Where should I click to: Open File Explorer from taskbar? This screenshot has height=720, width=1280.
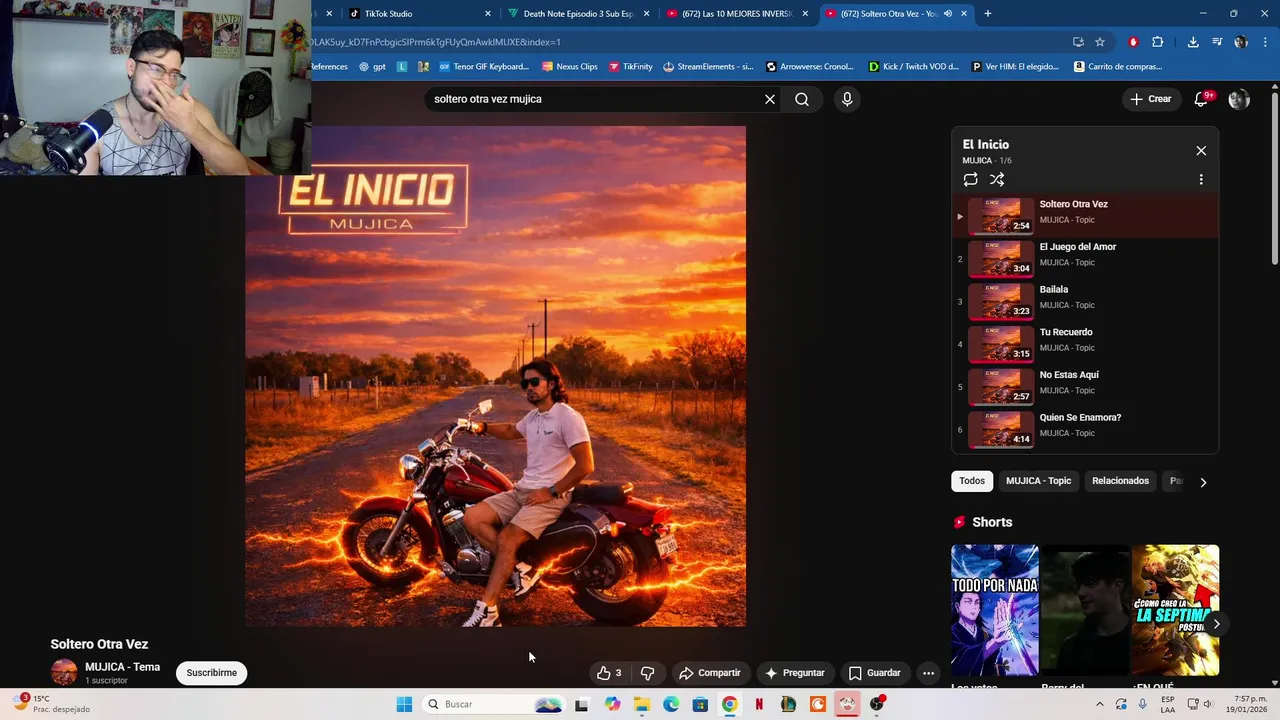[x=642, y=704]
